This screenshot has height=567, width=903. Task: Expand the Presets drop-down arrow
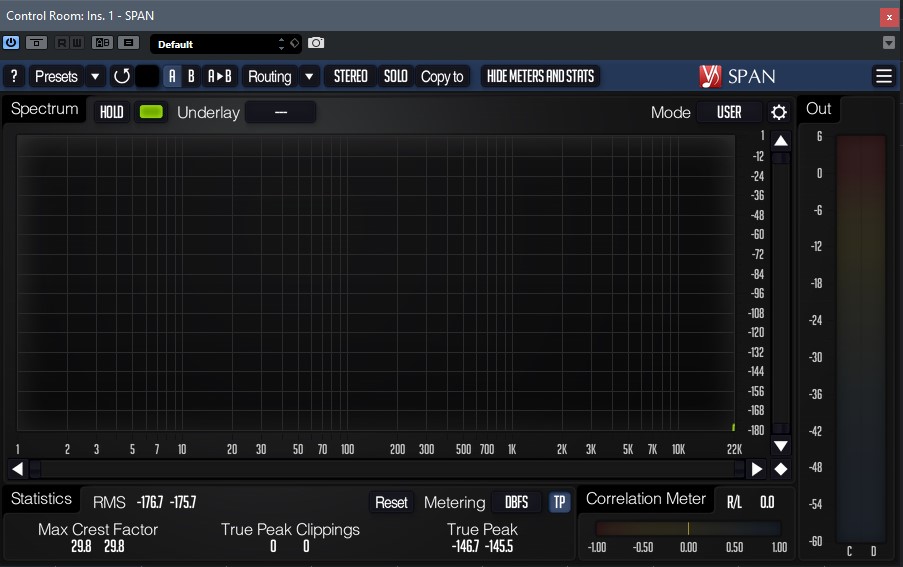(95, 76)
